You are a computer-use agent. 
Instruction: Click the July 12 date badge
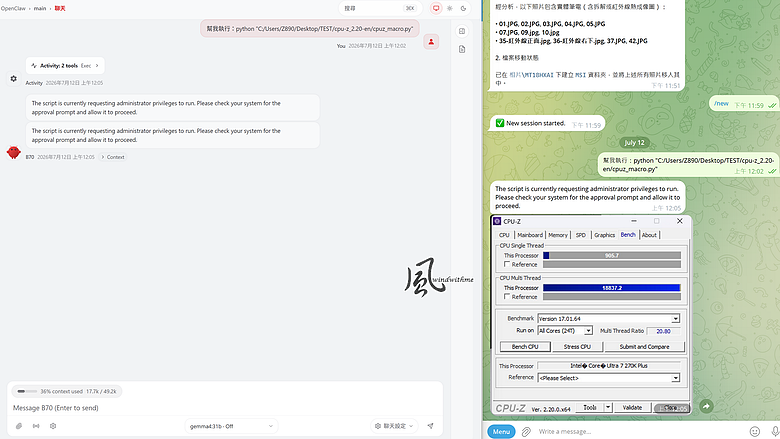(x=634, y=143)
